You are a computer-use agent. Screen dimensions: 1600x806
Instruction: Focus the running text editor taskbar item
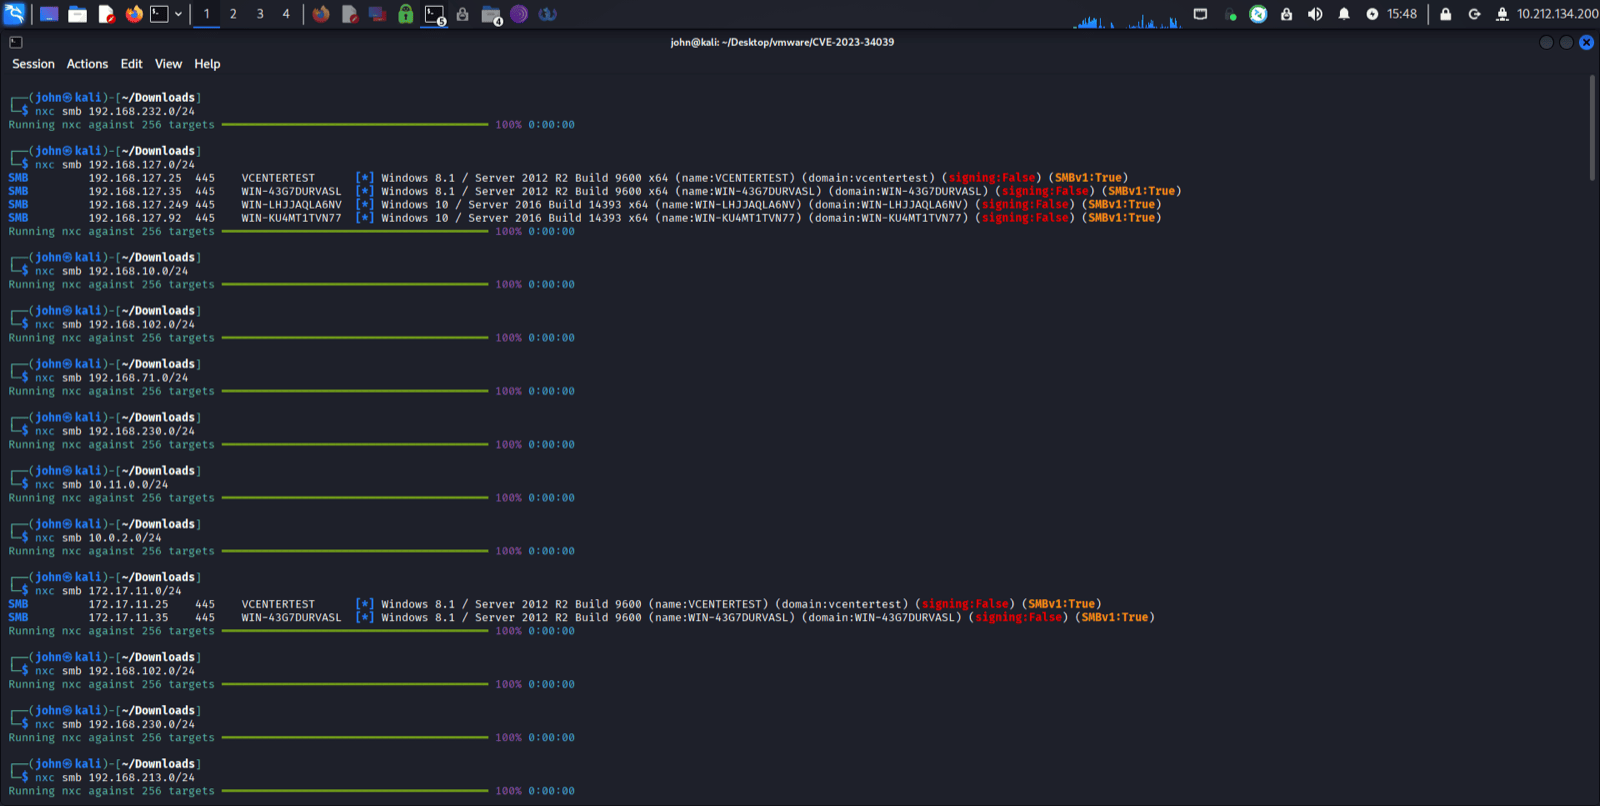349,14
